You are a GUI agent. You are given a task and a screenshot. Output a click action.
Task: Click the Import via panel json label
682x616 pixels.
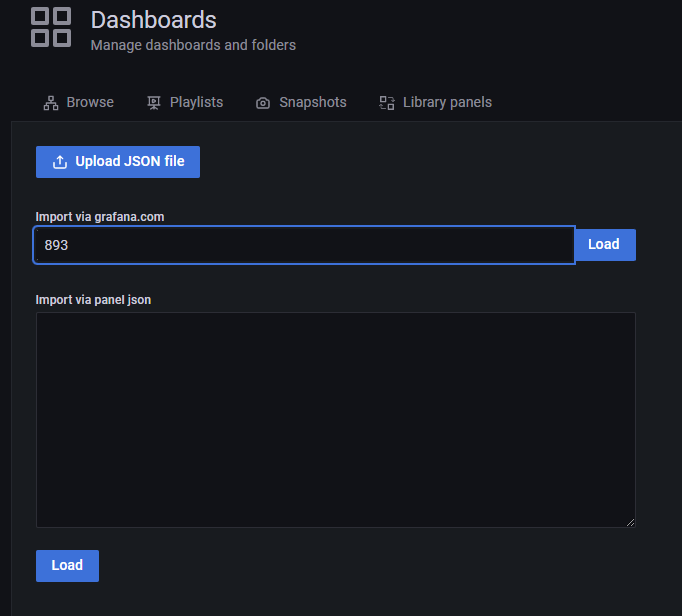click(94, 300)
